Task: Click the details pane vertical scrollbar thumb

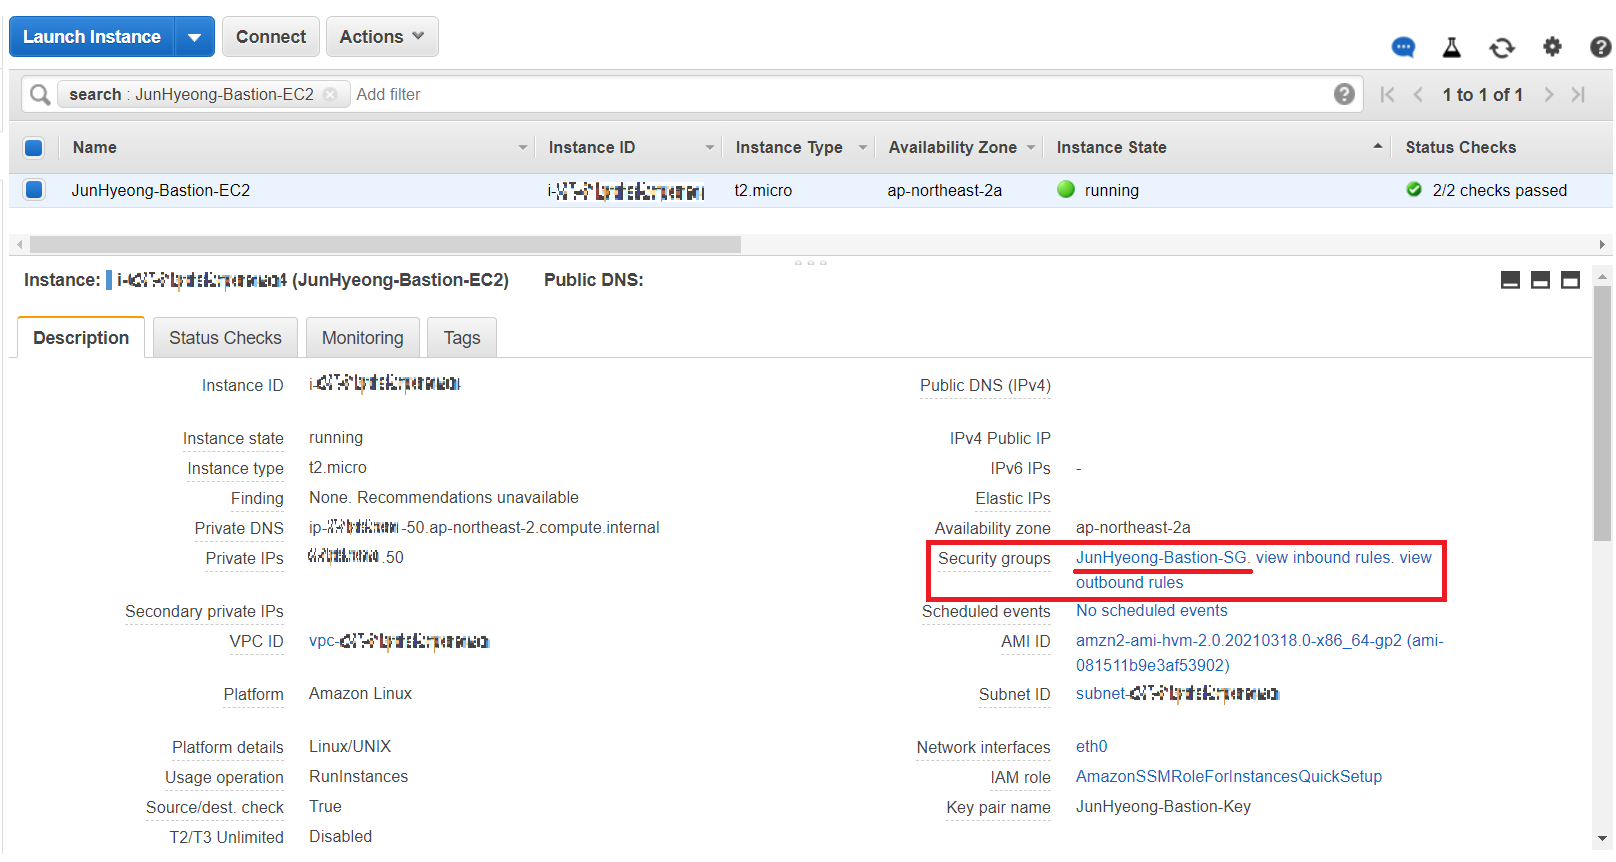Action: click(1603, 413)
